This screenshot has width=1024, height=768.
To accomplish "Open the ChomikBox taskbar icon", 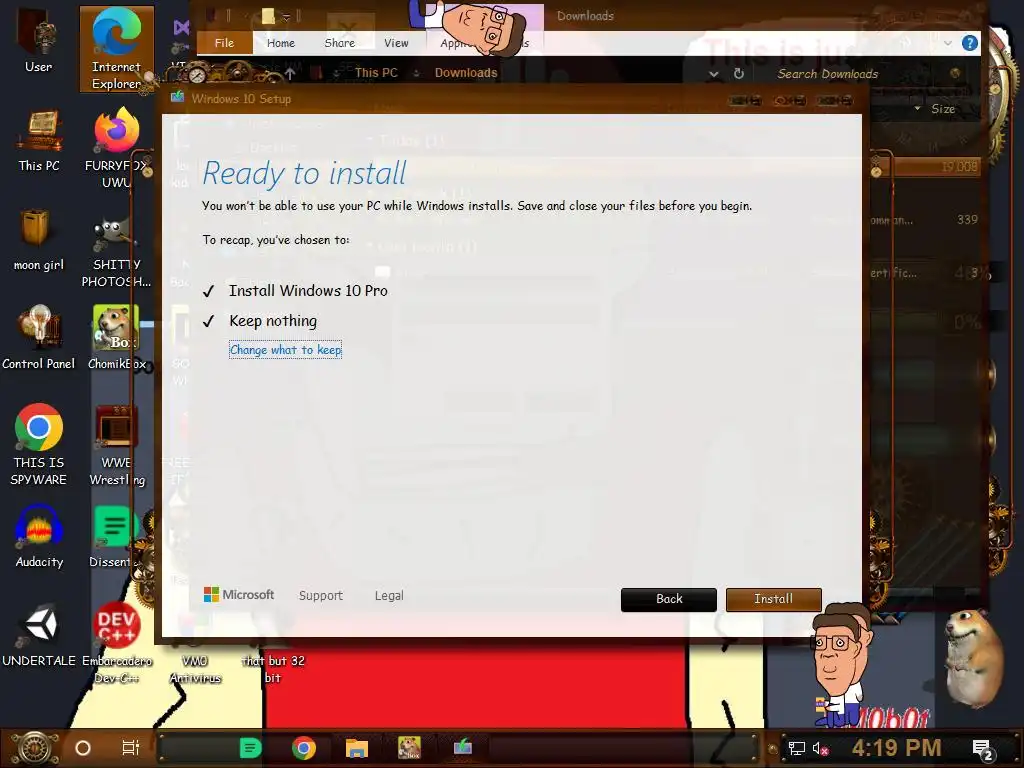I will tap(409, 748).
